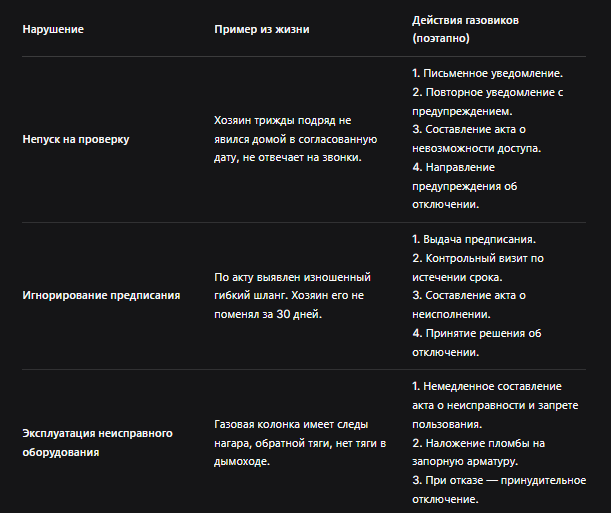The image size is (611, 513).
Task: Click step '2. Повторное уведомление с предупреждением'
Action: (487, 102)
